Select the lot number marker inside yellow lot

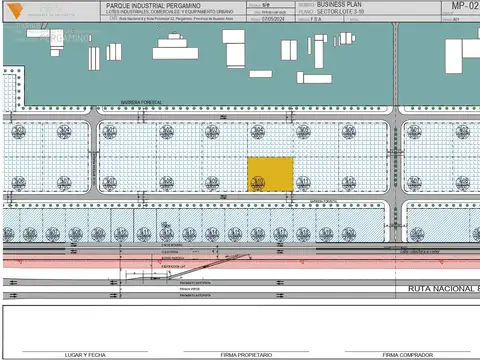coord(258,183)
